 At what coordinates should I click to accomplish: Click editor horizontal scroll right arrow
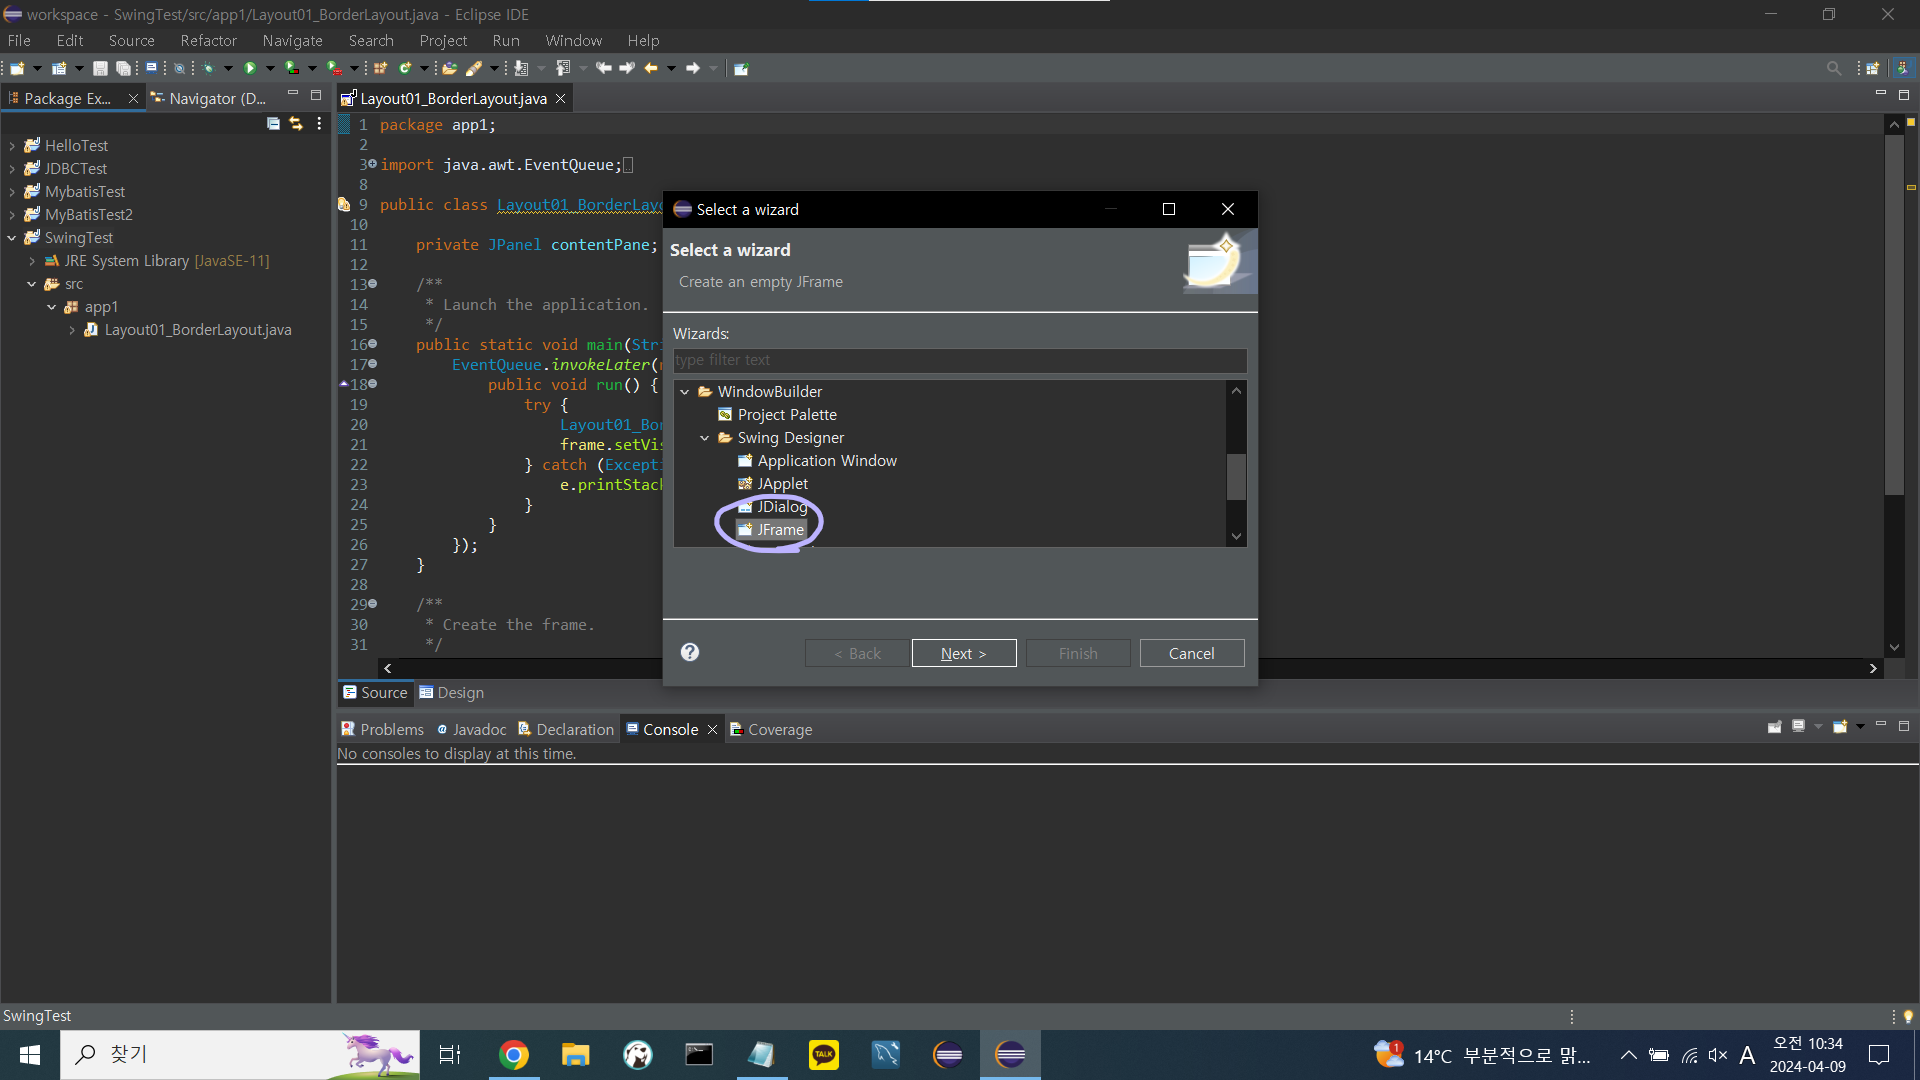coord(1873,668)
